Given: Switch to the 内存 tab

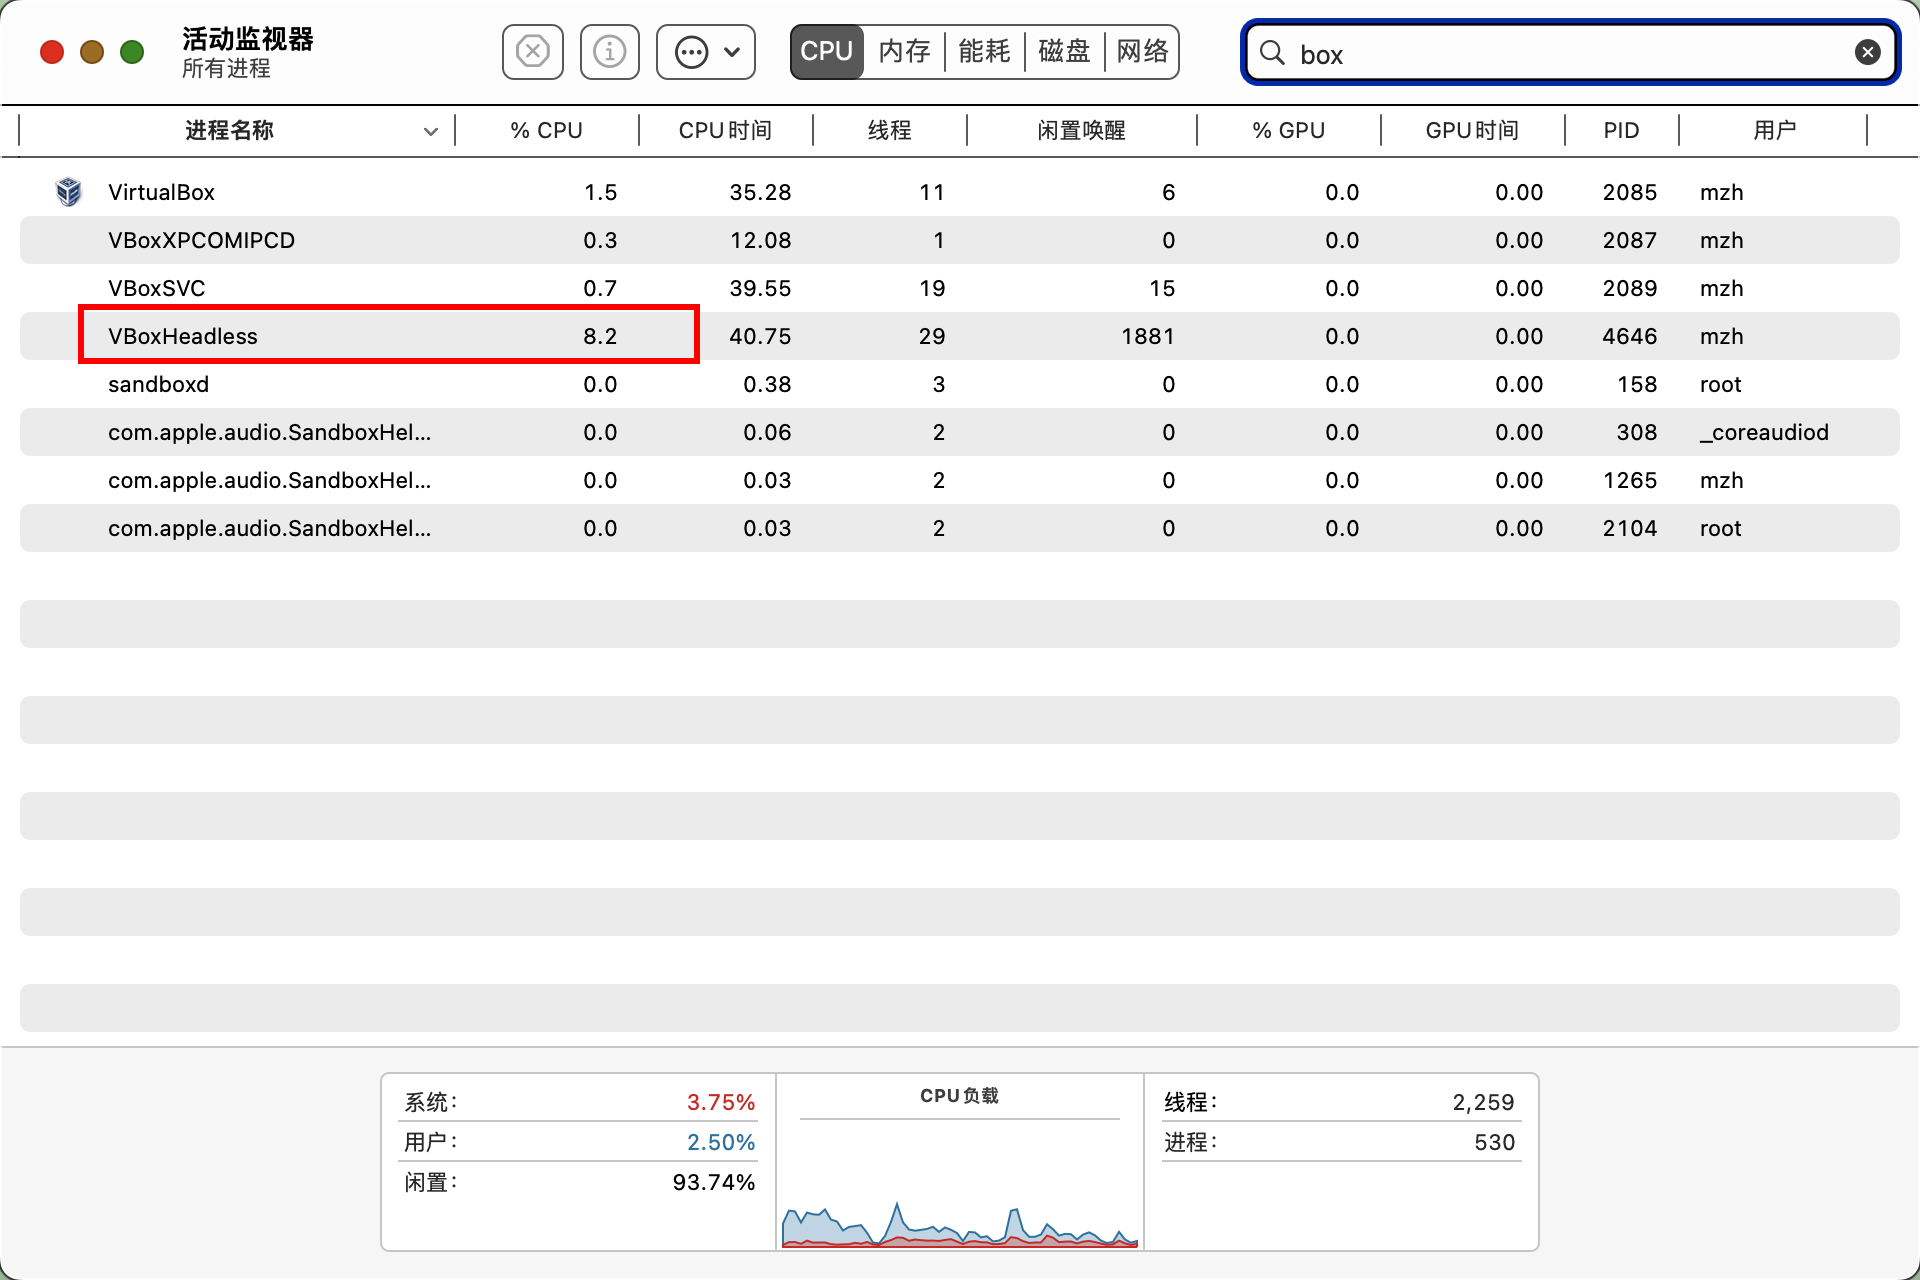Looking at the screenshot, I should (x=904, y=51).
